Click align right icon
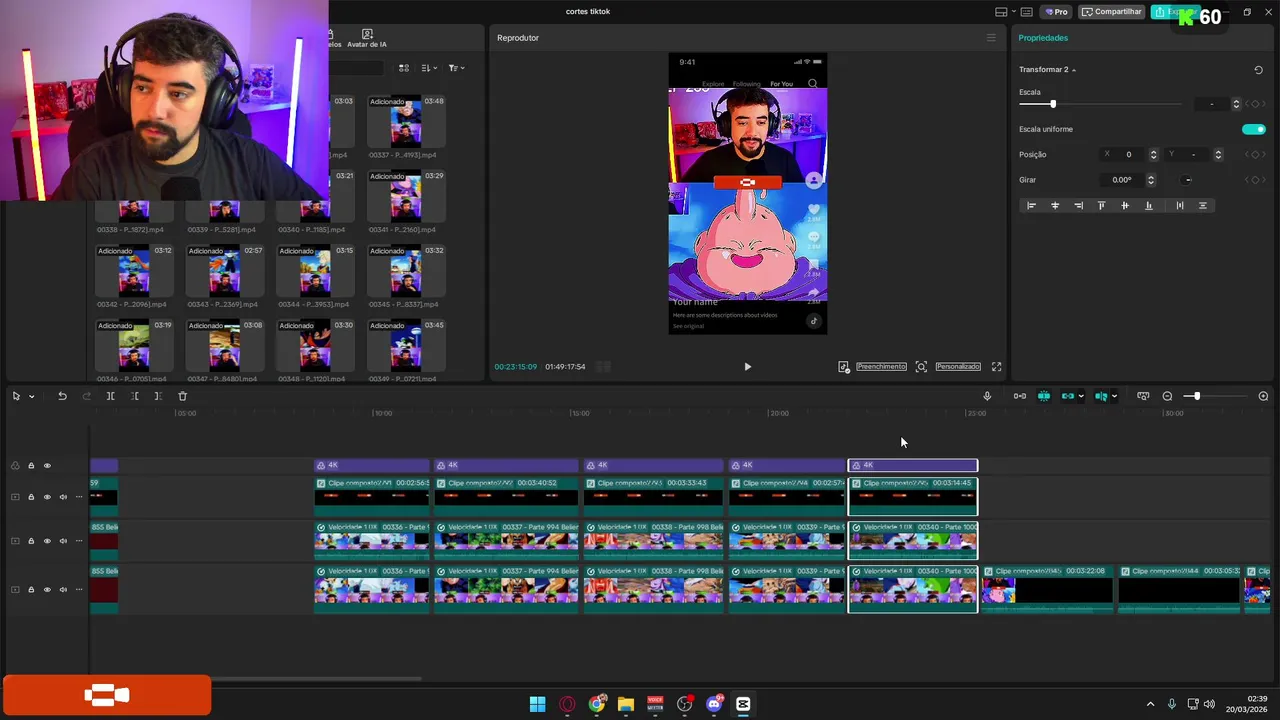This screenshot has width=1280, height=720. pos(1078,206)
